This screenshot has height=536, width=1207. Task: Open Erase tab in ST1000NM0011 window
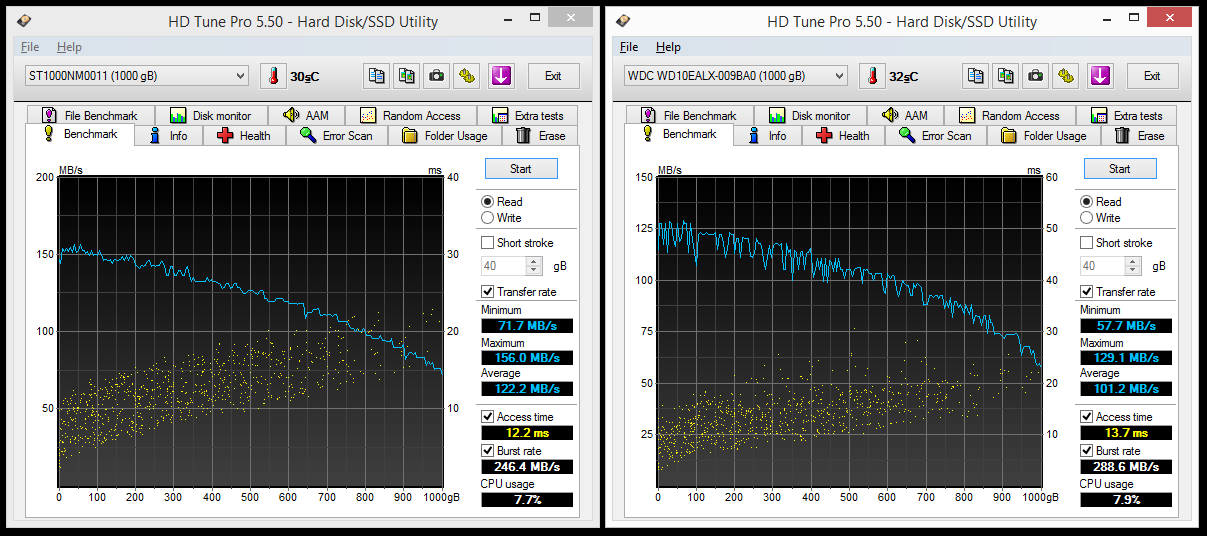coord(541,136)
